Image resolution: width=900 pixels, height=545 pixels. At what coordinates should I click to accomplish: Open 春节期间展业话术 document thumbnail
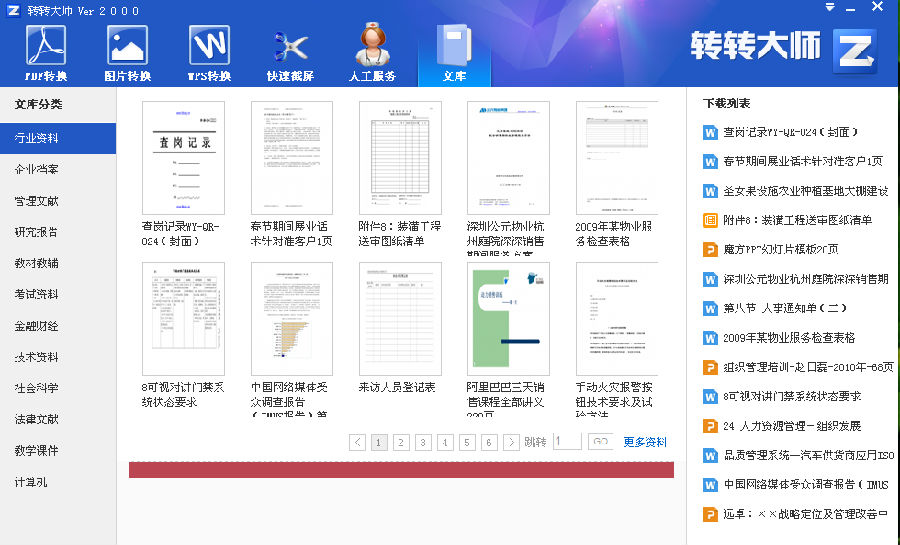pos(292,158)
